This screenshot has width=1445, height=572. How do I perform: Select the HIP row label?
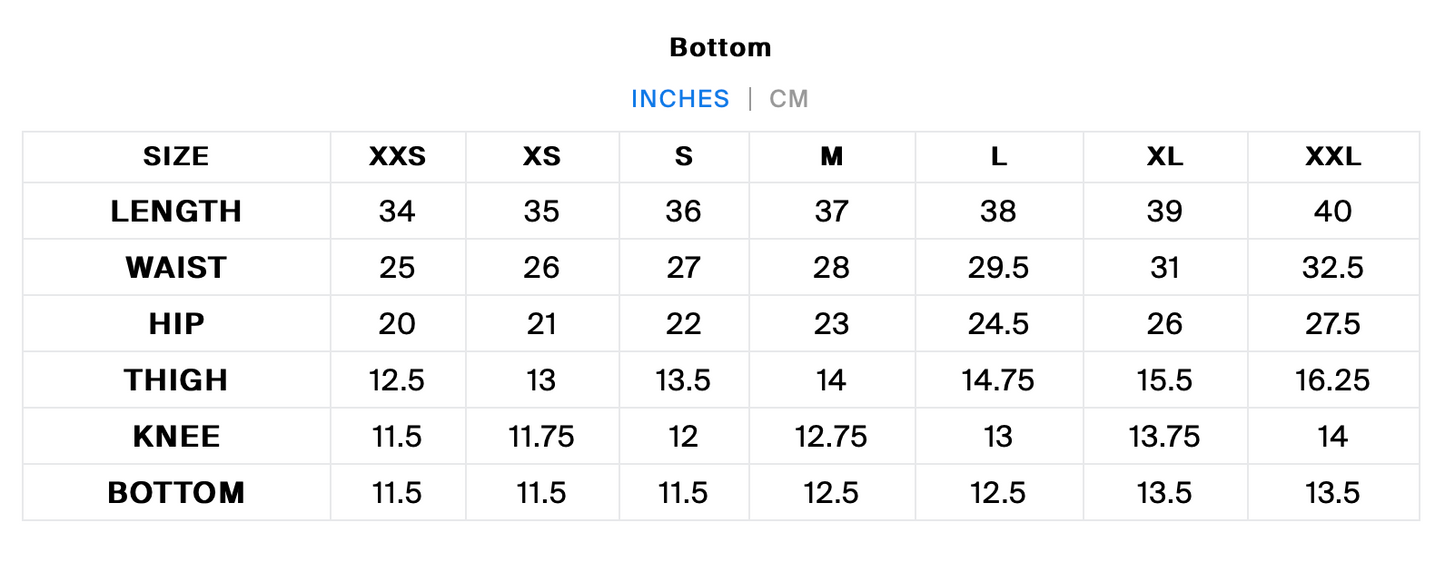pos(176,324)
